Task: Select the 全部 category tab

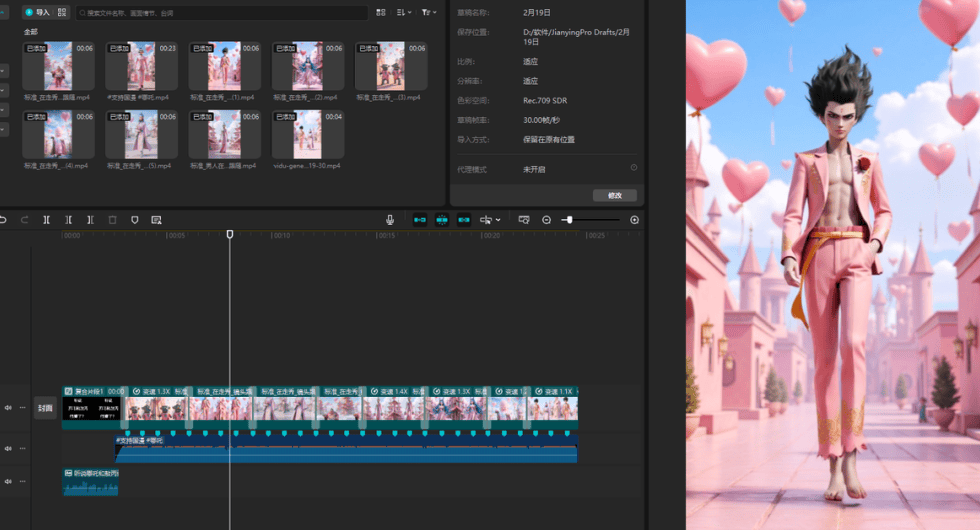Action: click(31, 32)
